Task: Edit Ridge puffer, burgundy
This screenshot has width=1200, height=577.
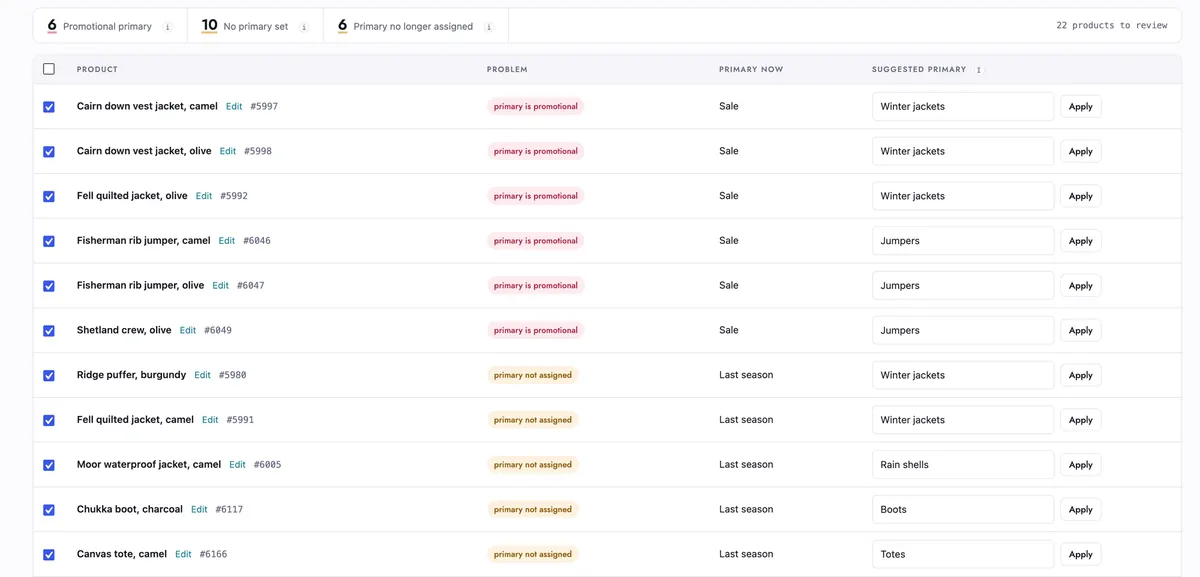Action: (x=203, y=375)
